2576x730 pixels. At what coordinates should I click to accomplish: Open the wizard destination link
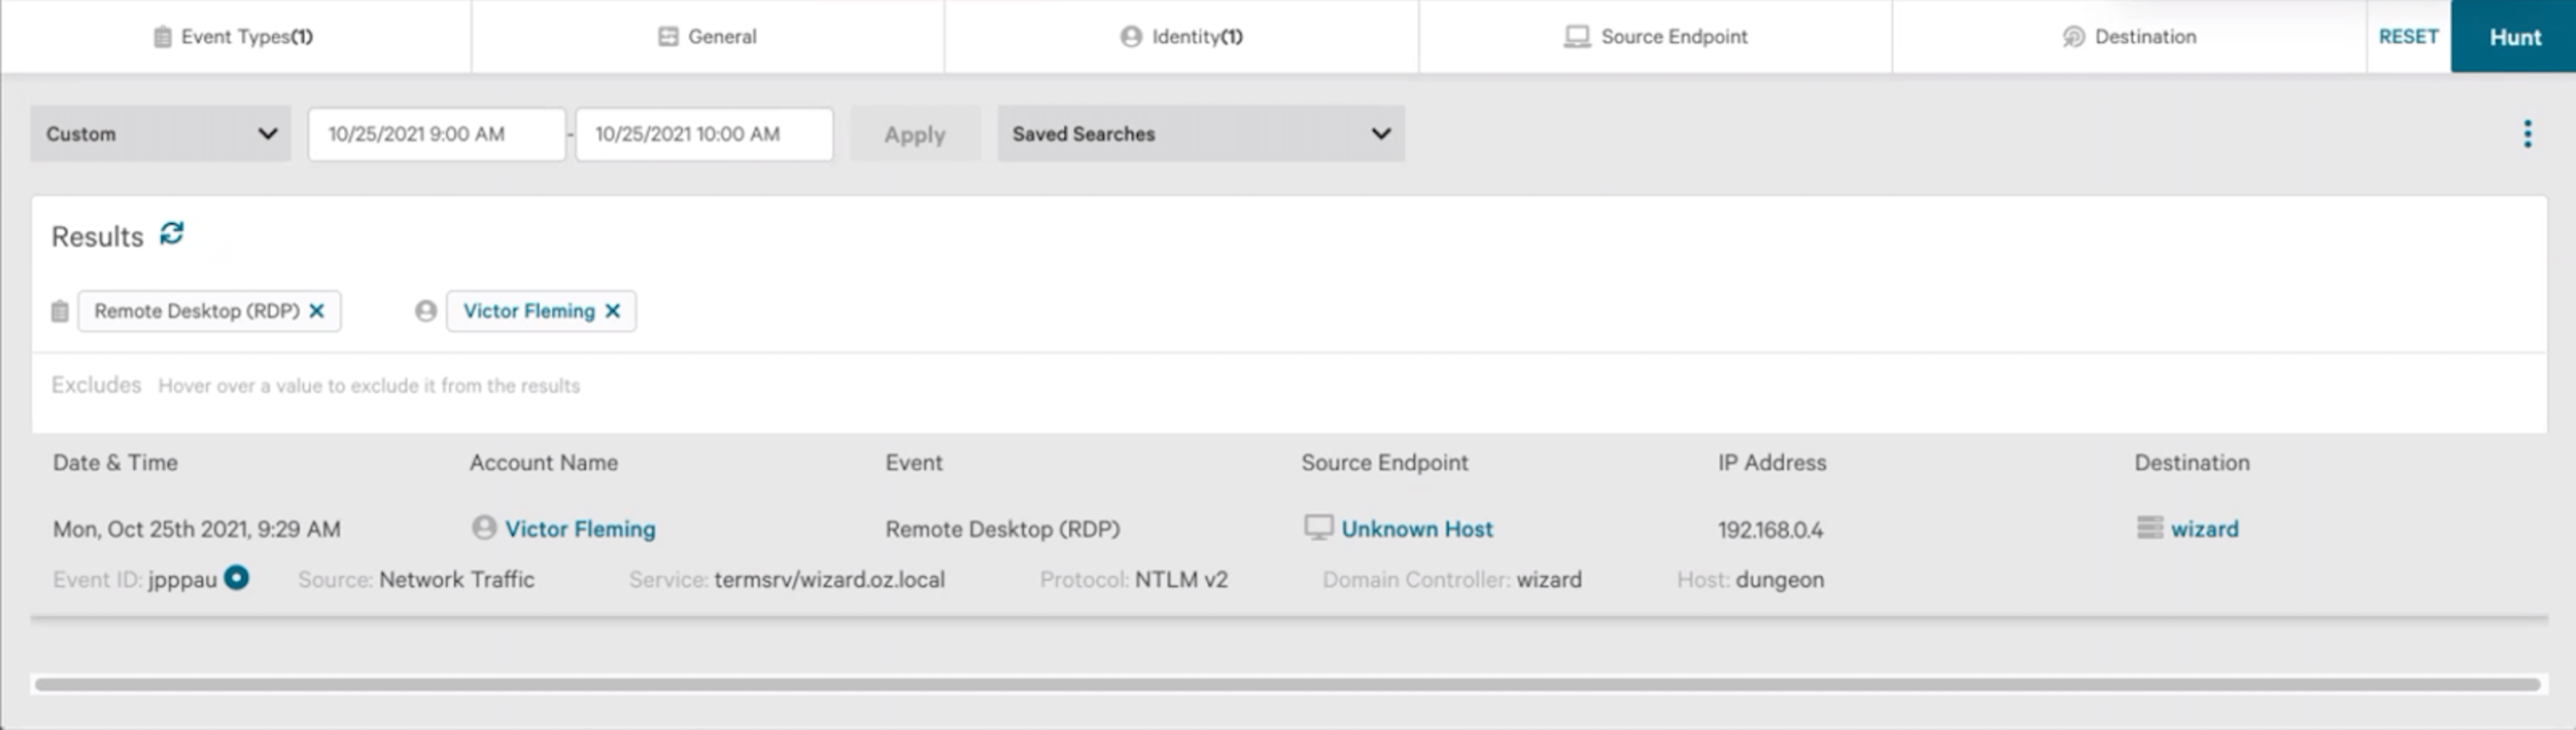2204,529
